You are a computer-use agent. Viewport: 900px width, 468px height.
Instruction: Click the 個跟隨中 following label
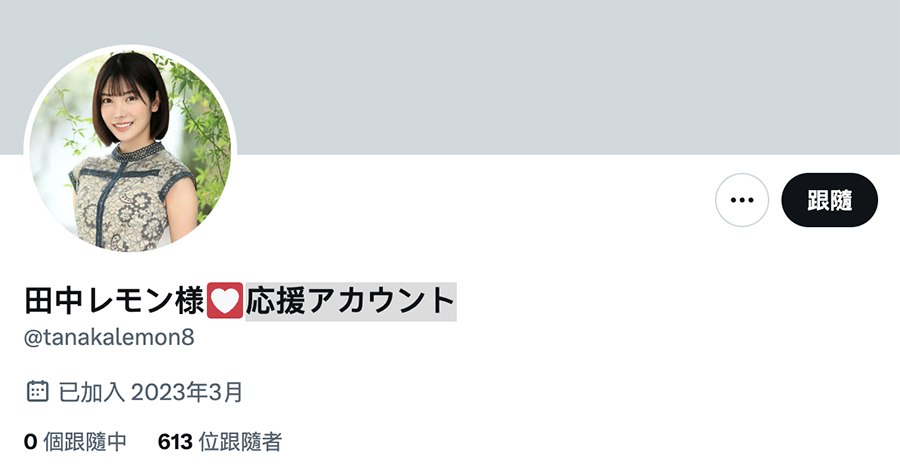pyautogui.click(x=85, y=442)
